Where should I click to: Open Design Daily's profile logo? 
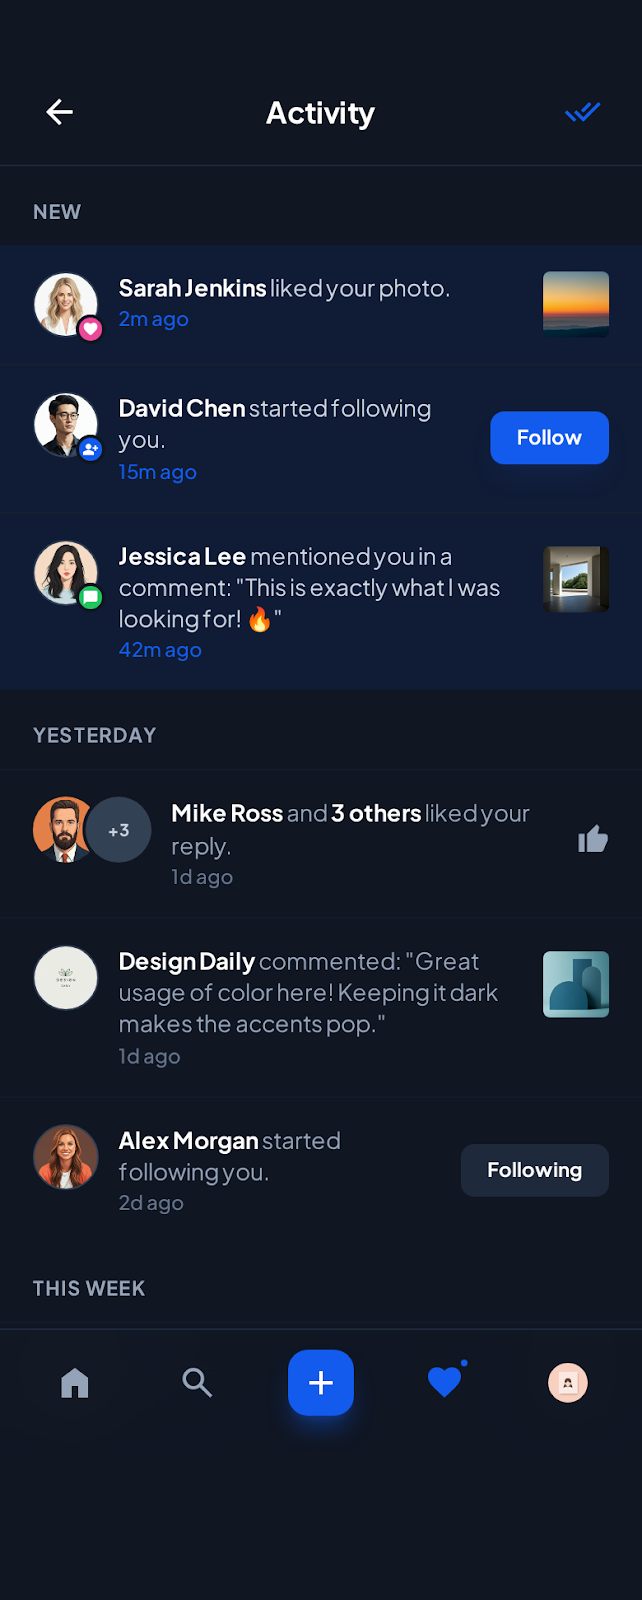click(x=66, y=977)
